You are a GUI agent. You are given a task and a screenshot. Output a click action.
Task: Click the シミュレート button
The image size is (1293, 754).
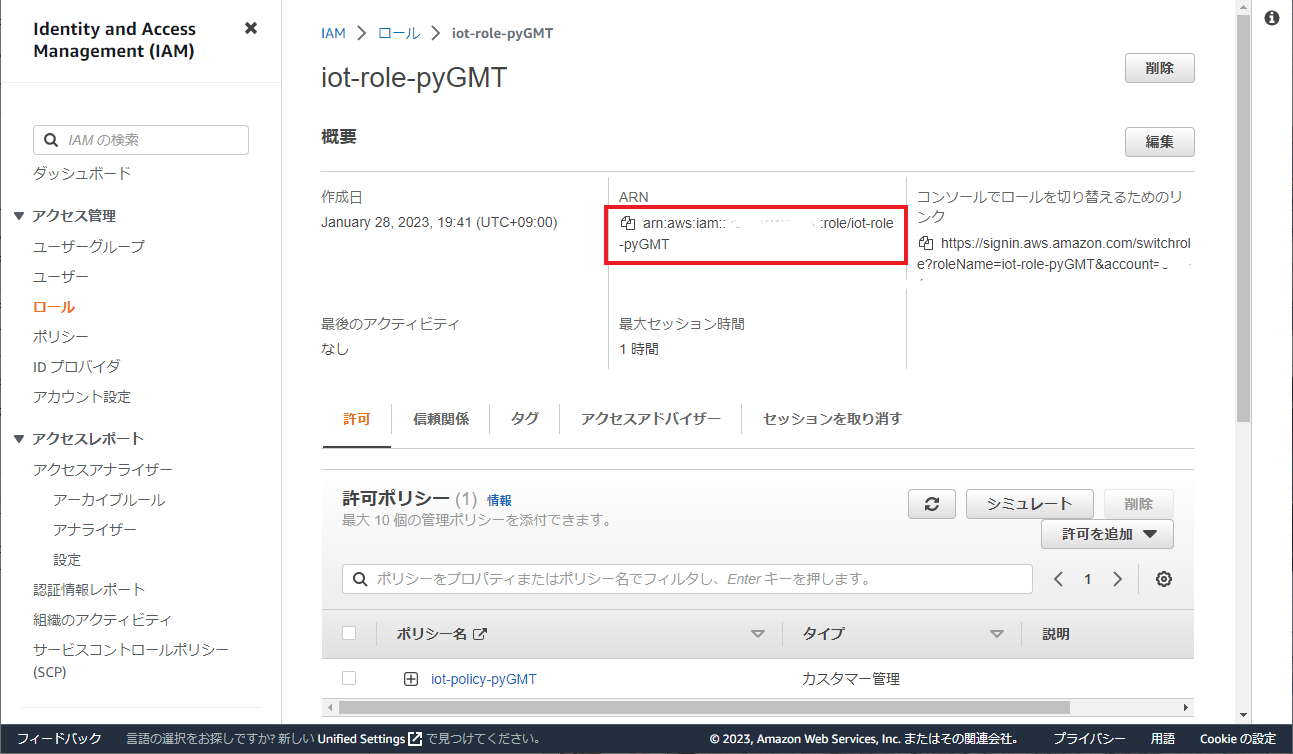(x=1029, y=504)
